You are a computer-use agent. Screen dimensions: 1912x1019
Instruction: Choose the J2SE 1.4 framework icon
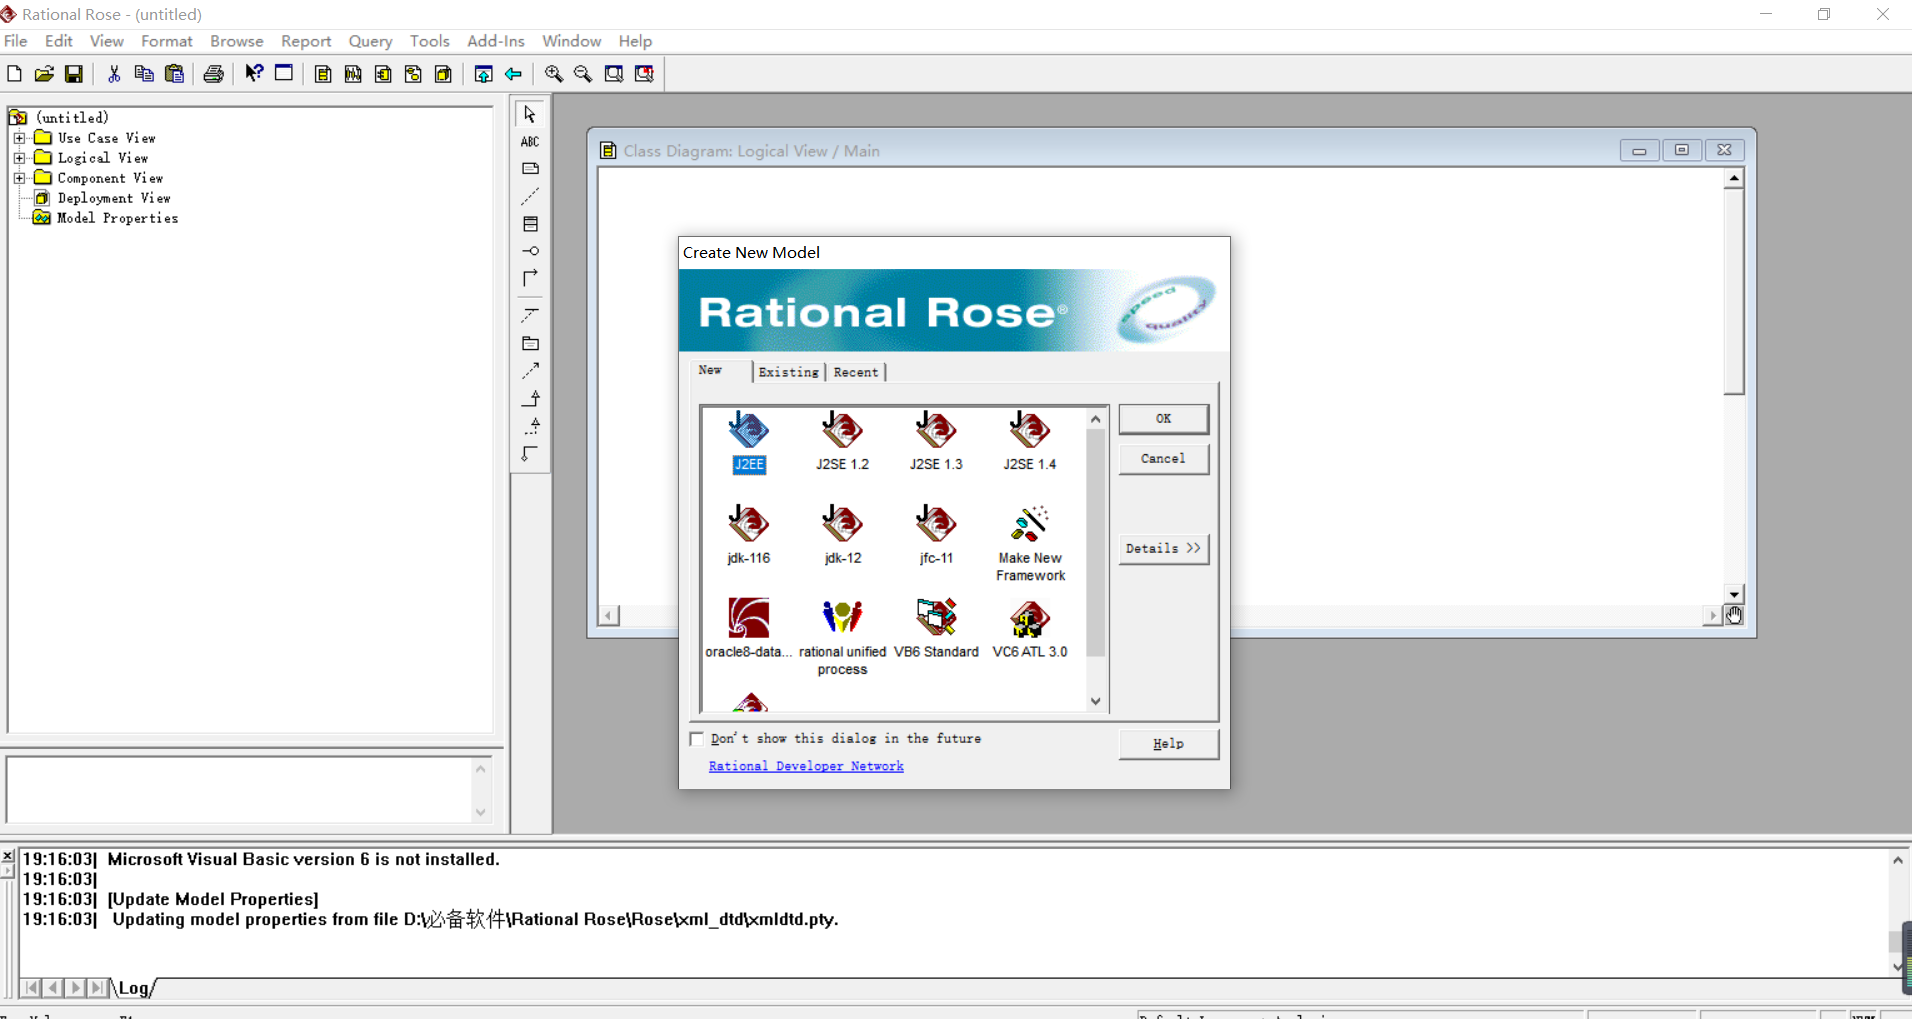[x=1030, y=441]
